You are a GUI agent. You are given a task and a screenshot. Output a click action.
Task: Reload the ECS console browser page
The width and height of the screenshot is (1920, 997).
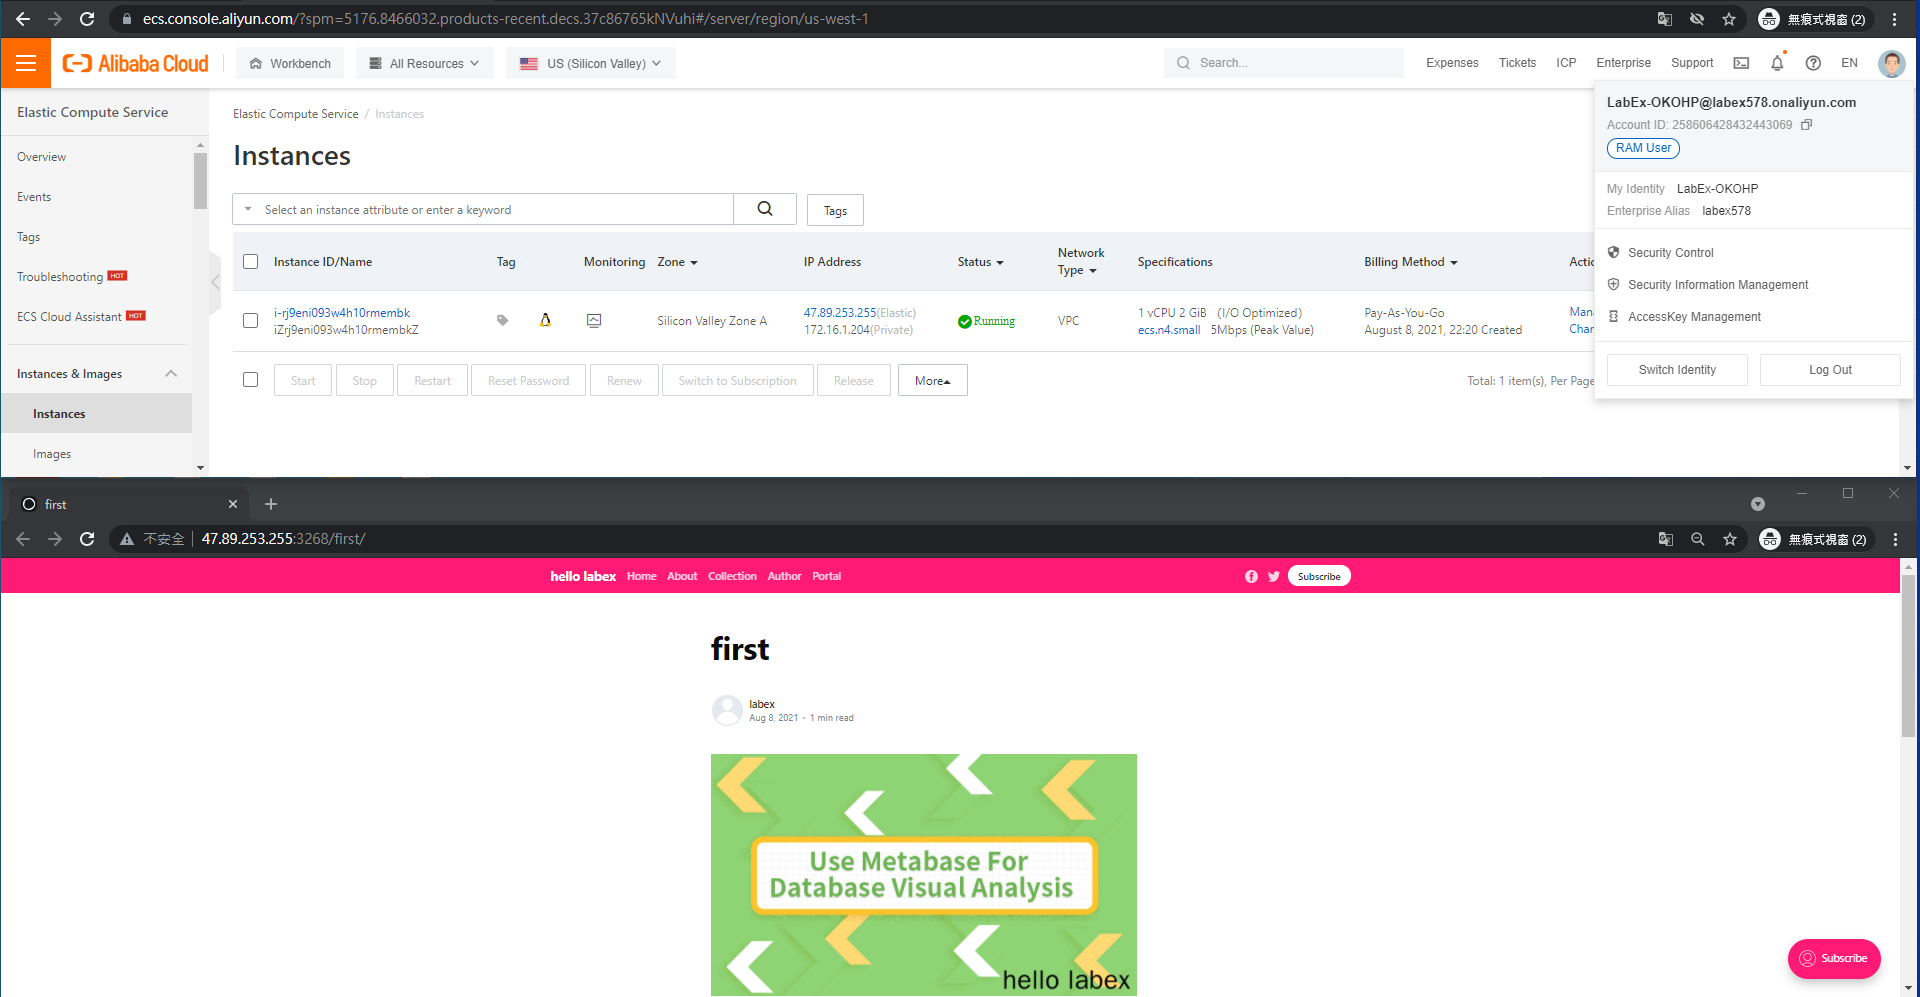(x=87, y=19)
